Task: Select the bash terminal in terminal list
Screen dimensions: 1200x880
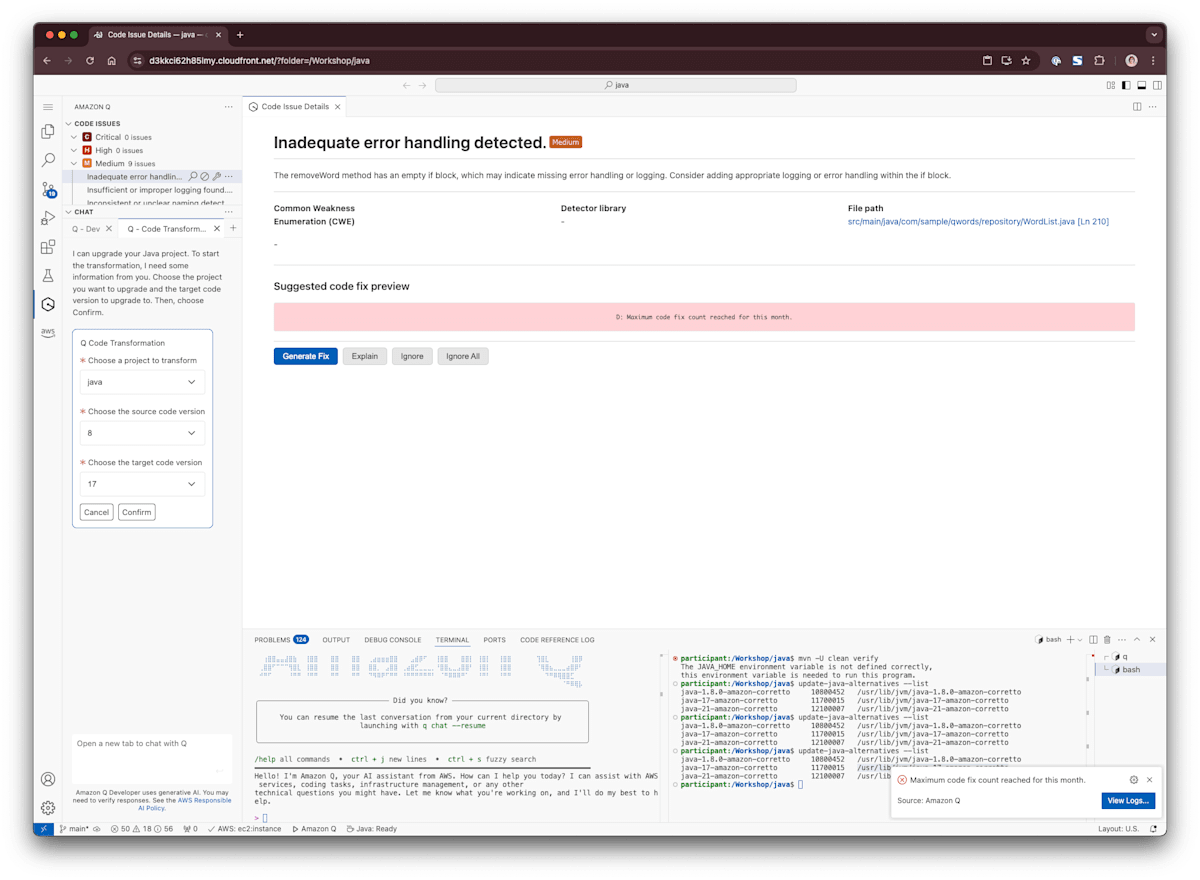Action: [1131, 670]
